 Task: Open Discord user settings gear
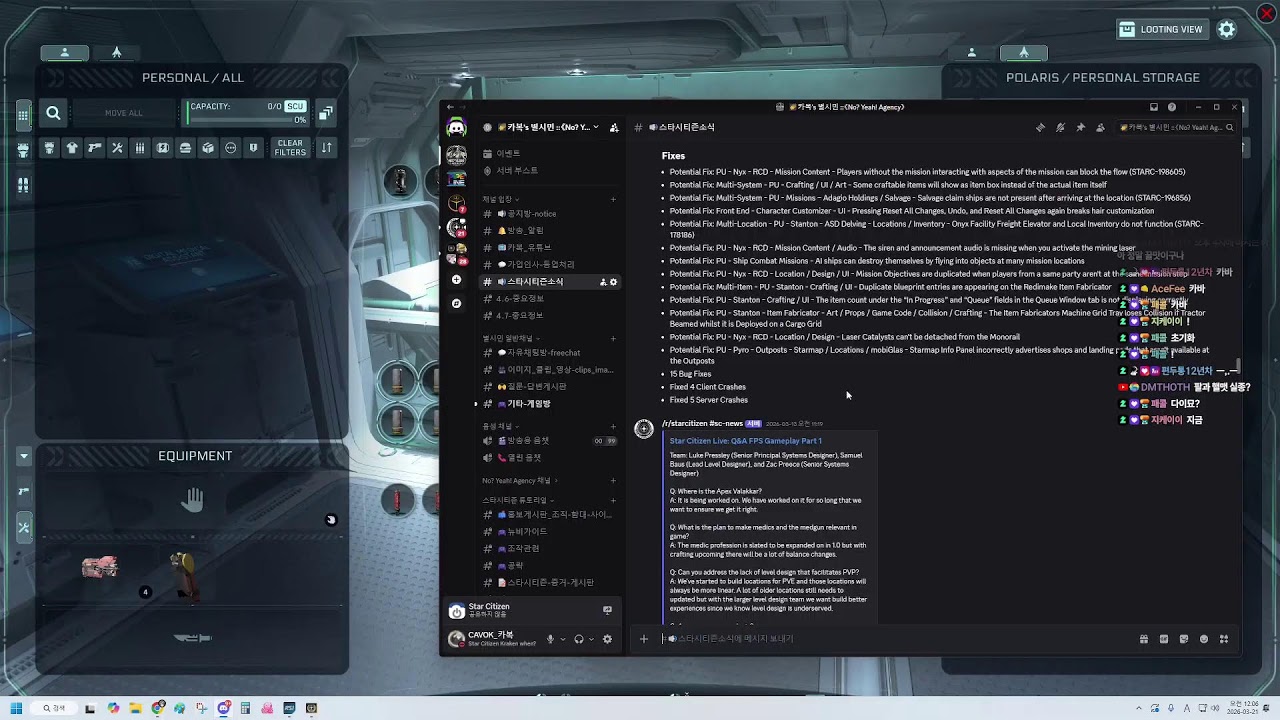(607, 639)
